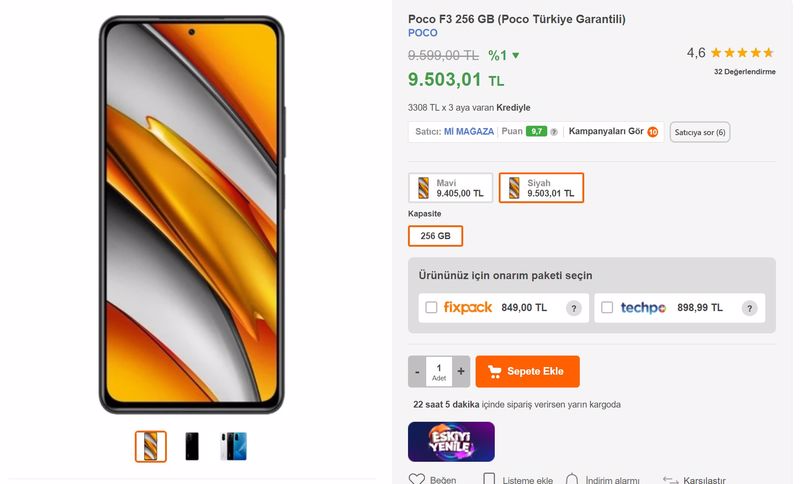Expand the %1 discount arrow
The width and height of the screenshot is (800, 484).
pos(516,56)
